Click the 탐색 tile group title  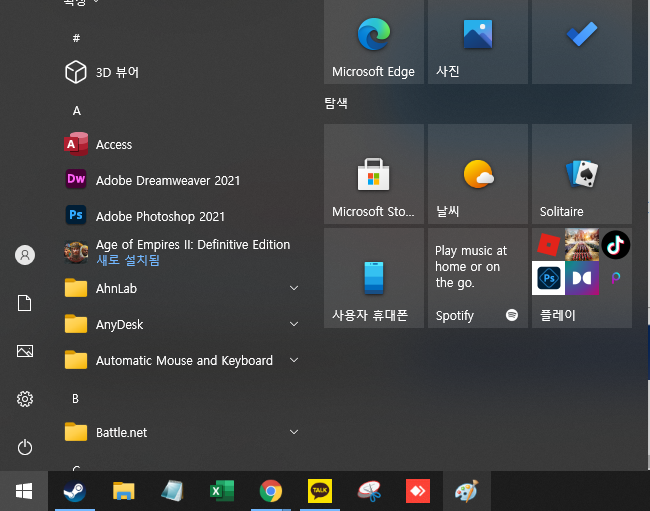[336, 103]
